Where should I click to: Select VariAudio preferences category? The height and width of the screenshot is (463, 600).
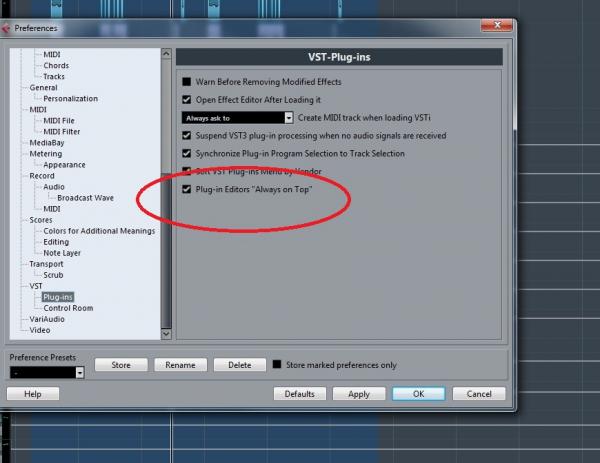[x=47, y=319]
